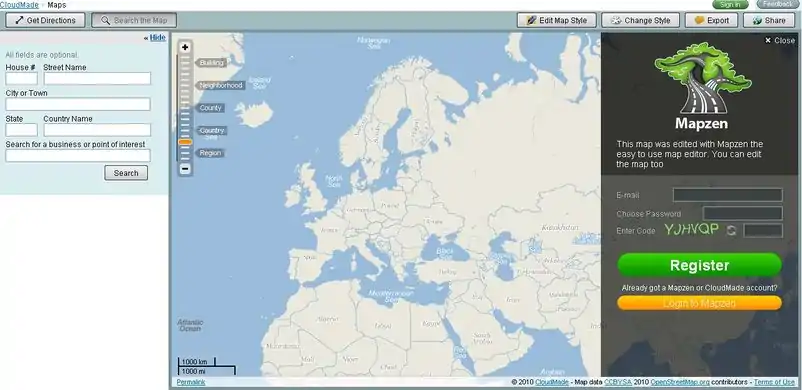
Task: Set zoom to Building level
Action: click(211, 63)
